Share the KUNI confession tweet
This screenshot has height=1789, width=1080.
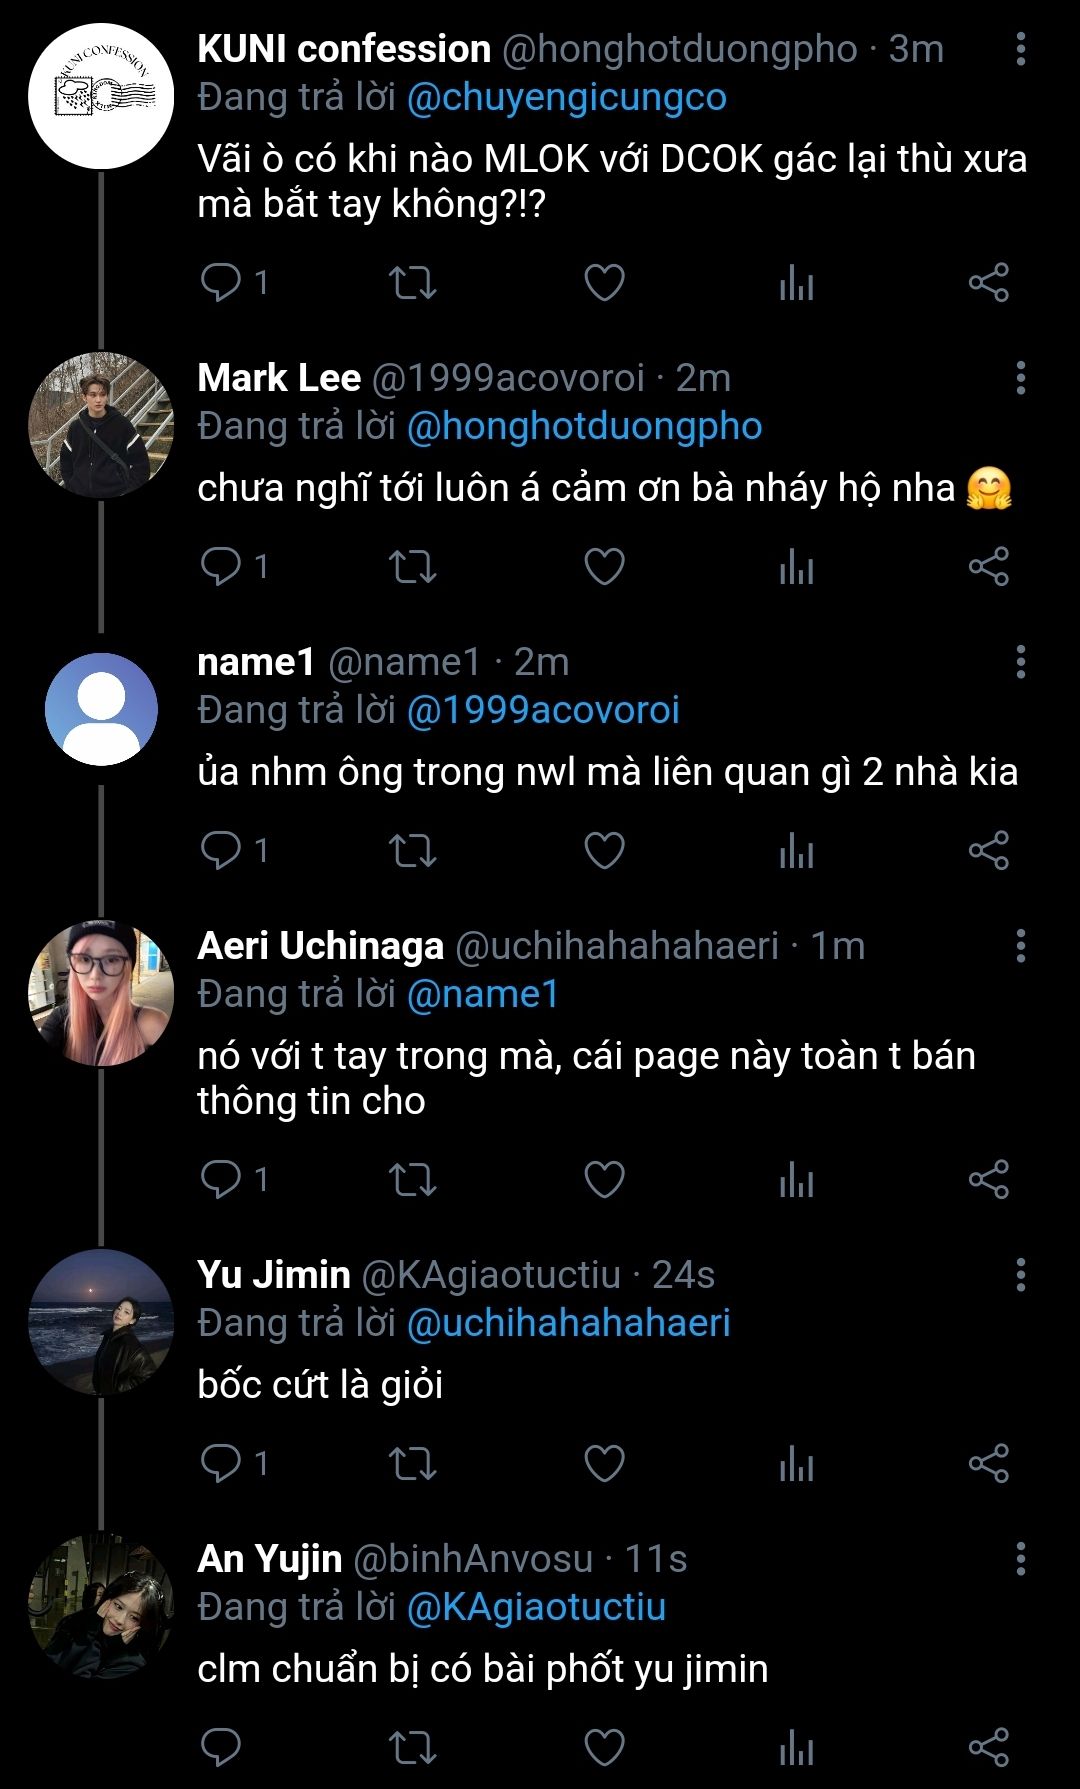pos(988,283)
